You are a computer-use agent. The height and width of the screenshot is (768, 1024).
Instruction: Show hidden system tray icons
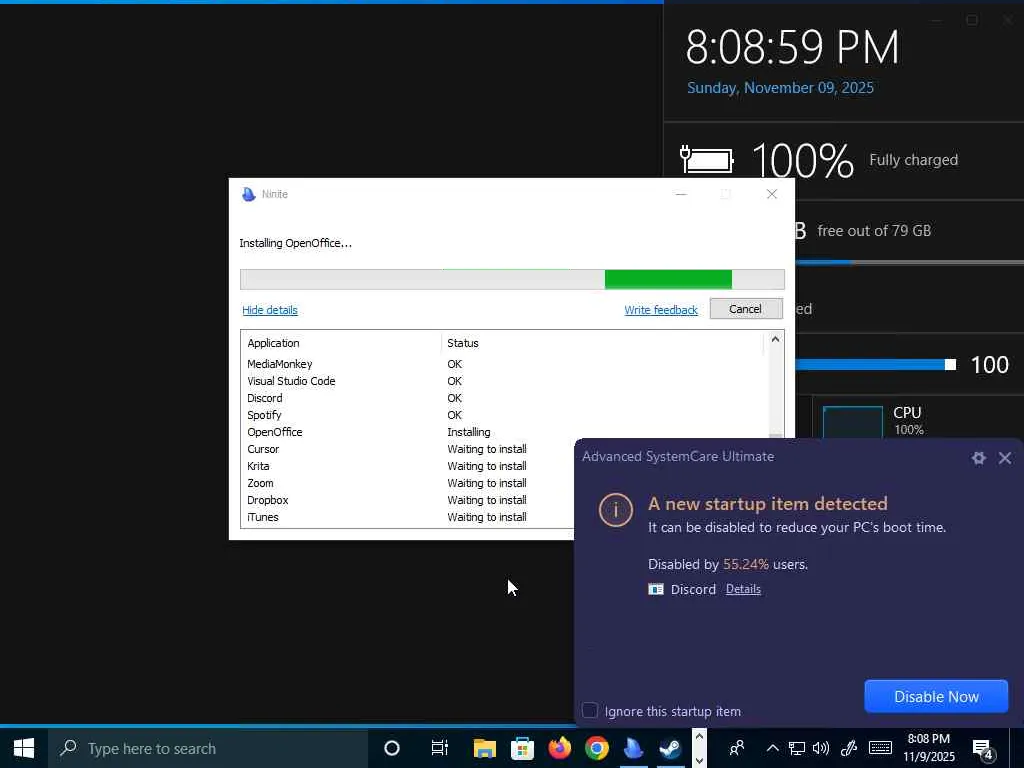coord(773,748)
